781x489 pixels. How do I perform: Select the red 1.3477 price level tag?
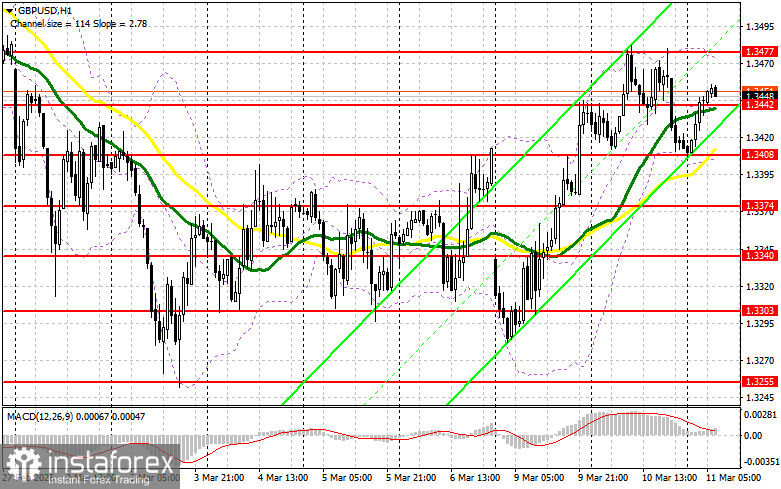click(x=760, y=52)
